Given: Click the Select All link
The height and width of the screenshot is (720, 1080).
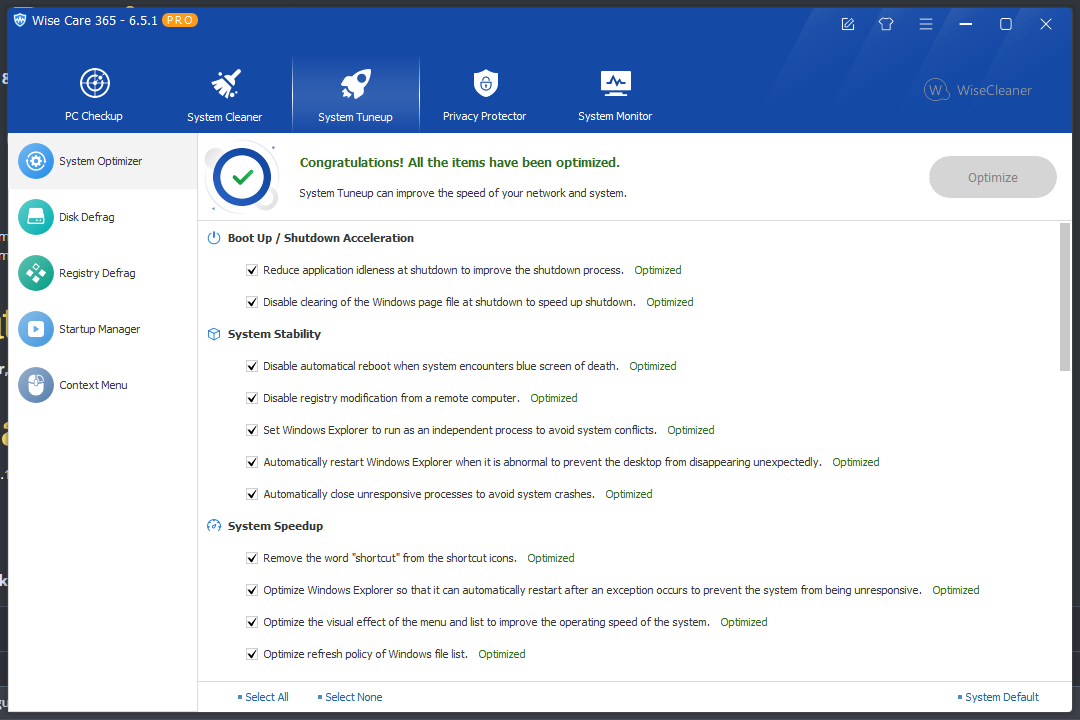Looking at the screenshot, I should (267, 697).
